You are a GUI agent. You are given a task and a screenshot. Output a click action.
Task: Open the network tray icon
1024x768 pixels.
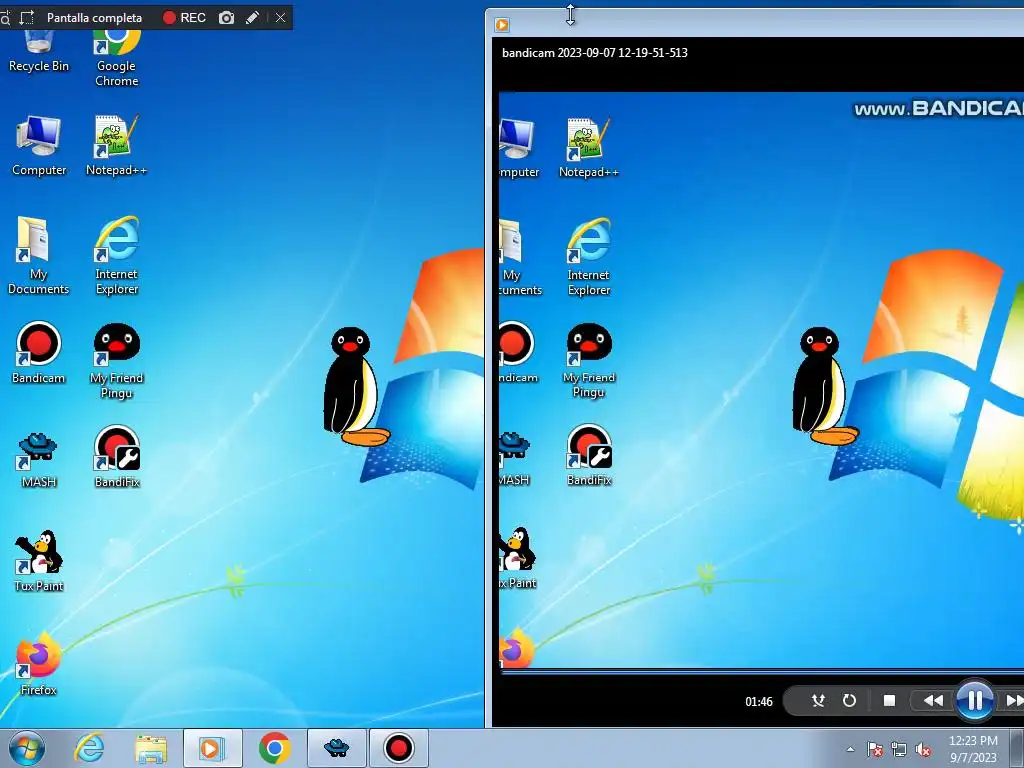[899, 749]
